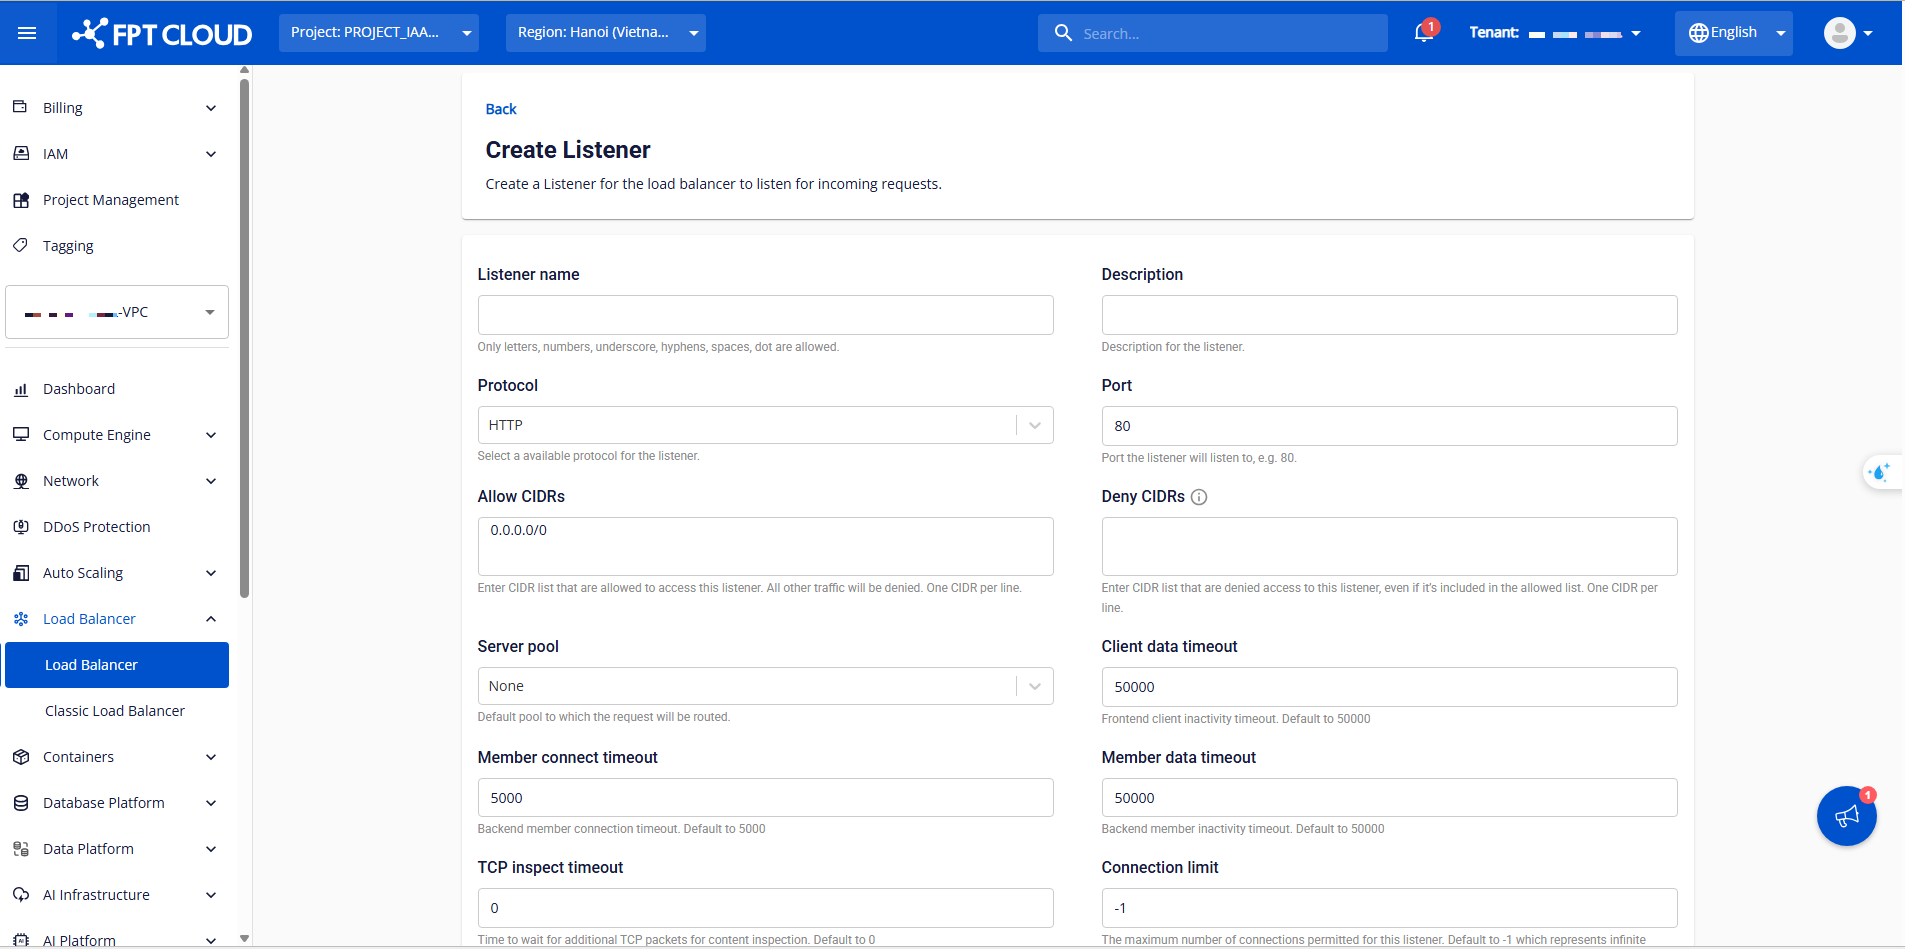Click the sidebar vertical scrollbar
This screenshot has height=949, width=1905.
[x=245, y=340]
